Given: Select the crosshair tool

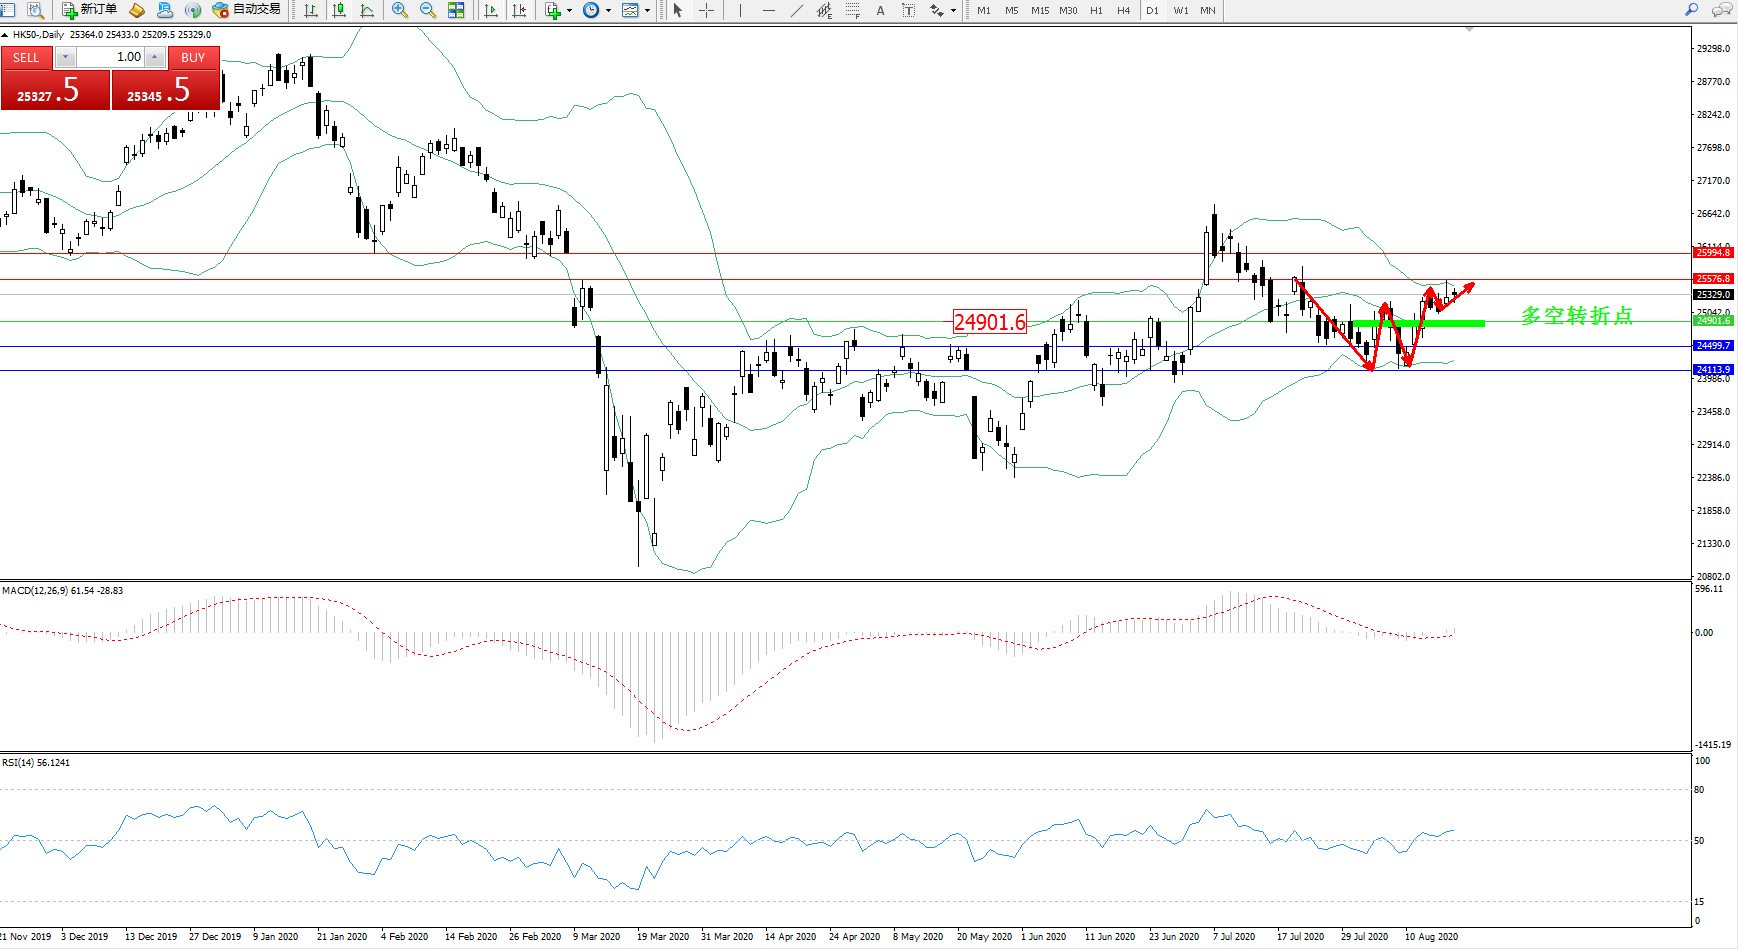Looking at the screenshot, I should (706, 10).
